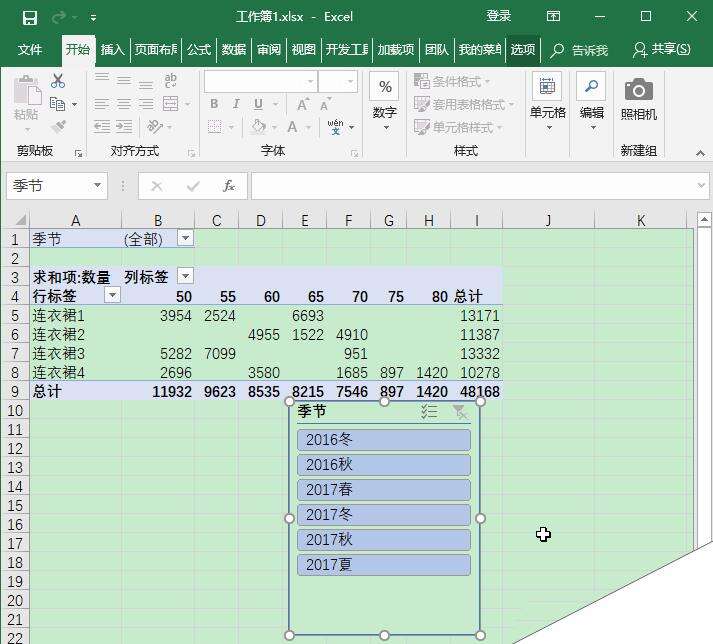Screen dimensions: 713x644
Task: Click the Cut scissors icon
Action: tap(58, 81)
